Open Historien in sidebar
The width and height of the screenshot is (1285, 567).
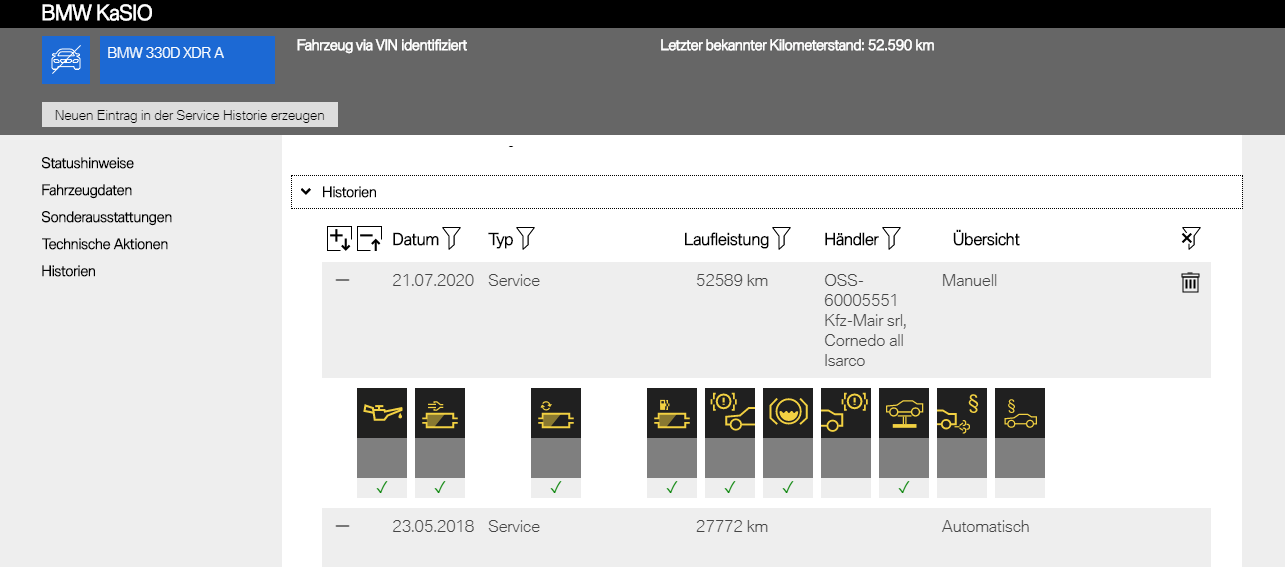pos(69,271)
